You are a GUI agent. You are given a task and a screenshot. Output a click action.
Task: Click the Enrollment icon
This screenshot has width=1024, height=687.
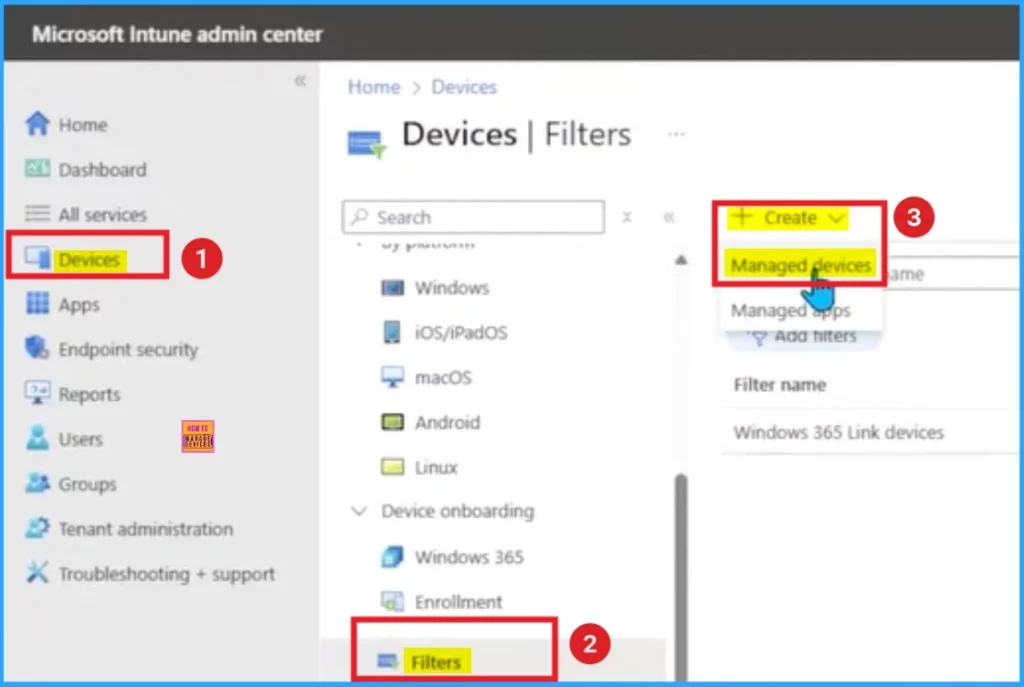[392, 601]
